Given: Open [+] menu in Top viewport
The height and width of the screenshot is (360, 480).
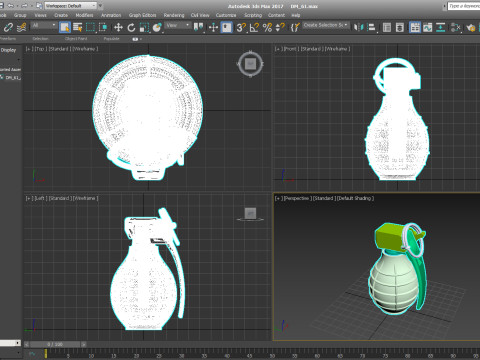Looking at the screenshot, I should pos(29,49).
